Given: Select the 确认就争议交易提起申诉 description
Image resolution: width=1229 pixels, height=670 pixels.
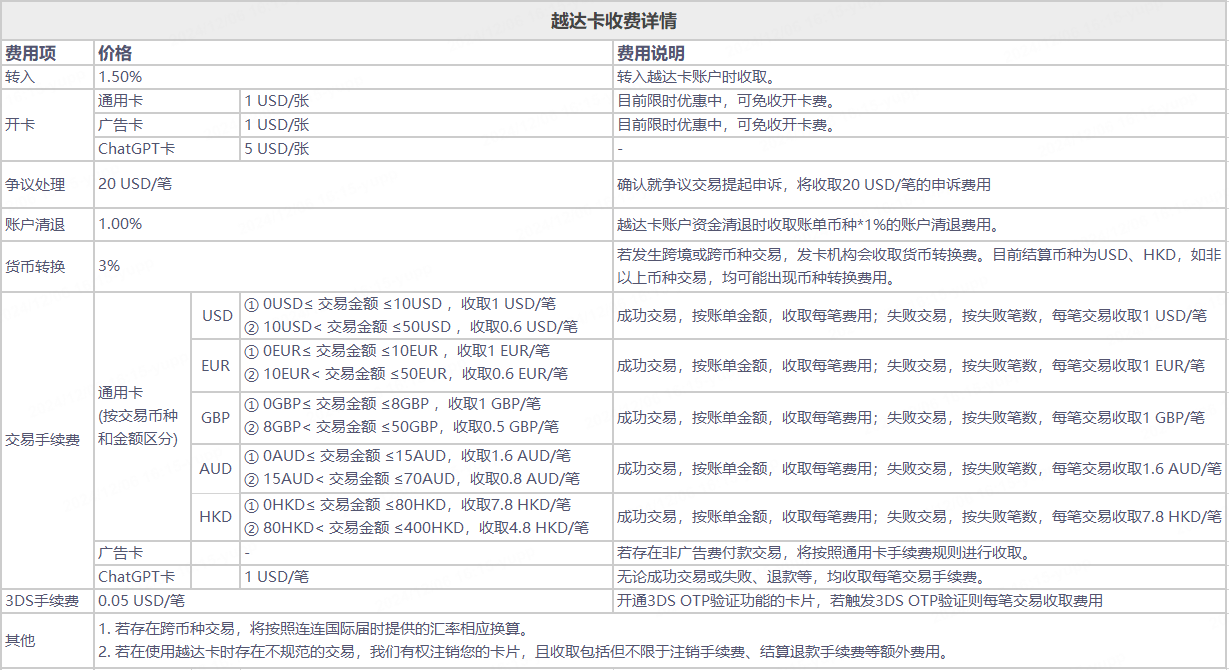Looking at the screenshot, I should (x=804, y=185).
